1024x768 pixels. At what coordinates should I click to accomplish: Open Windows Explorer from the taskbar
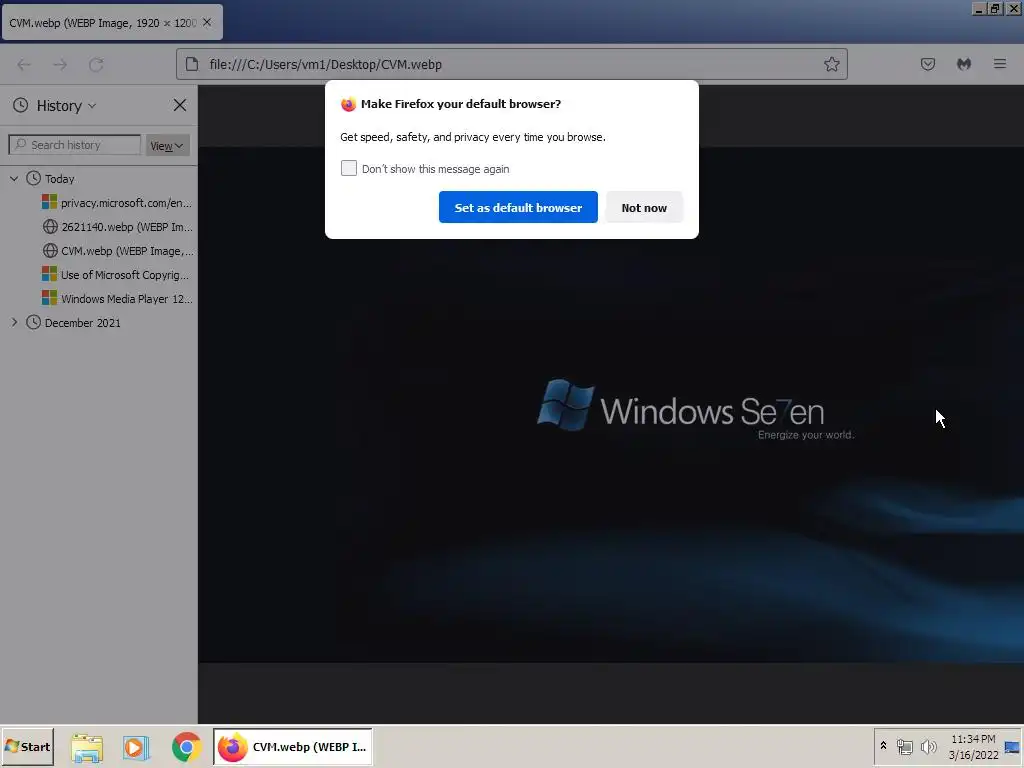click(87, 748)
